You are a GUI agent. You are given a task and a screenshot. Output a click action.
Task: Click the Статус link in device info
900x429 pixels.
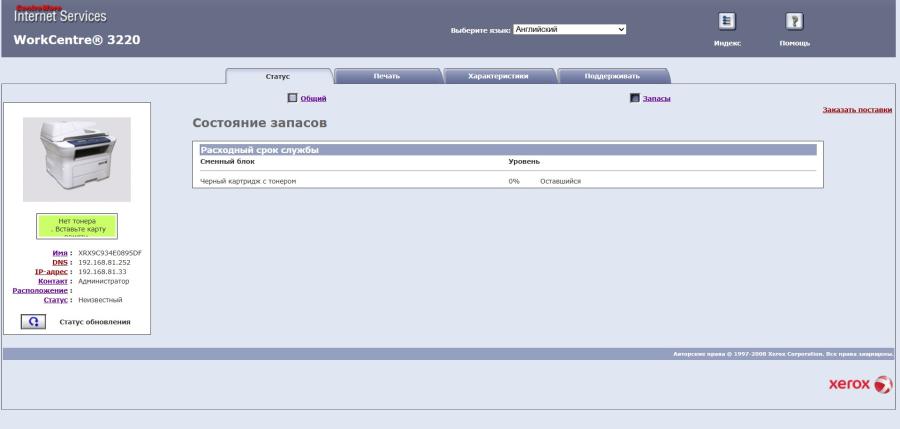coord(56,300)
